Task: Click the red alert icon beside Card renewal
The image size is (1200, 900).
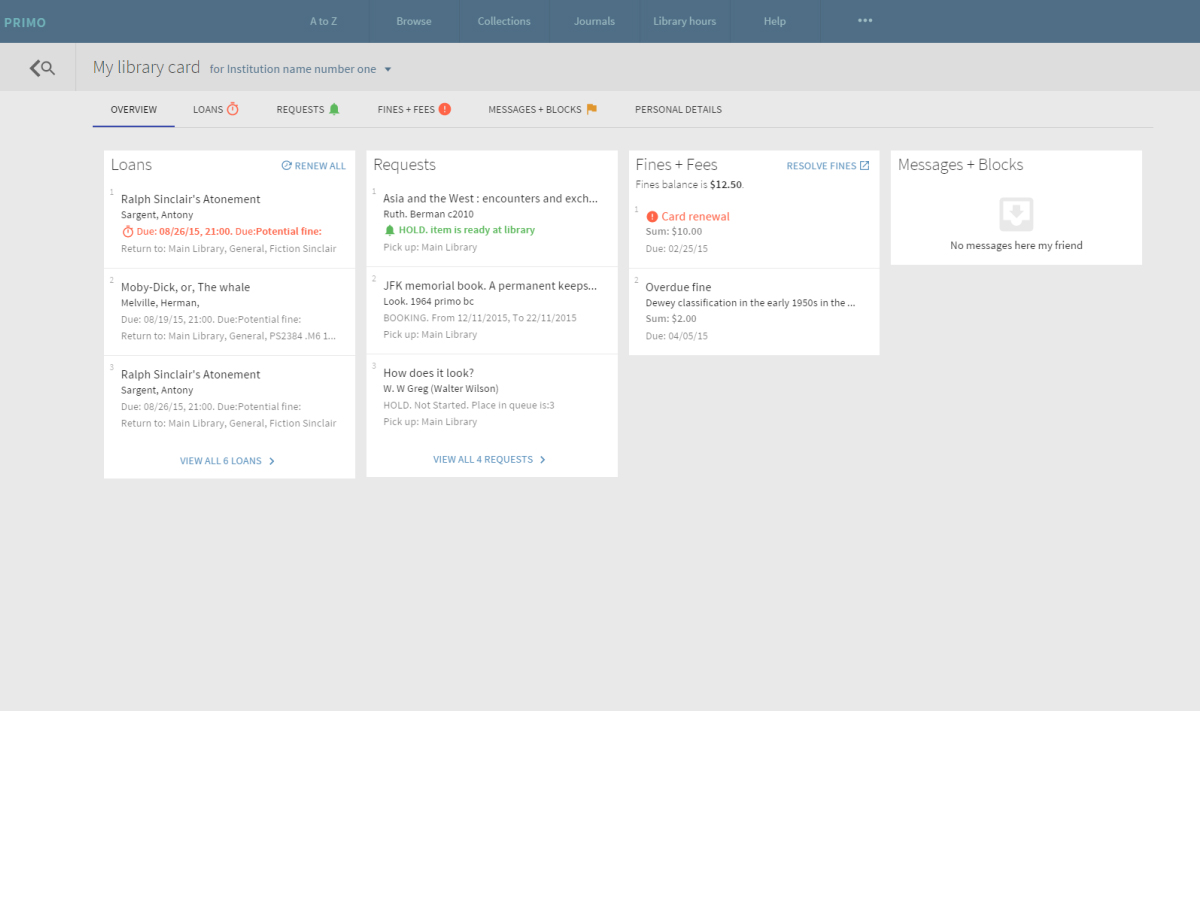Action: point(652,217)
